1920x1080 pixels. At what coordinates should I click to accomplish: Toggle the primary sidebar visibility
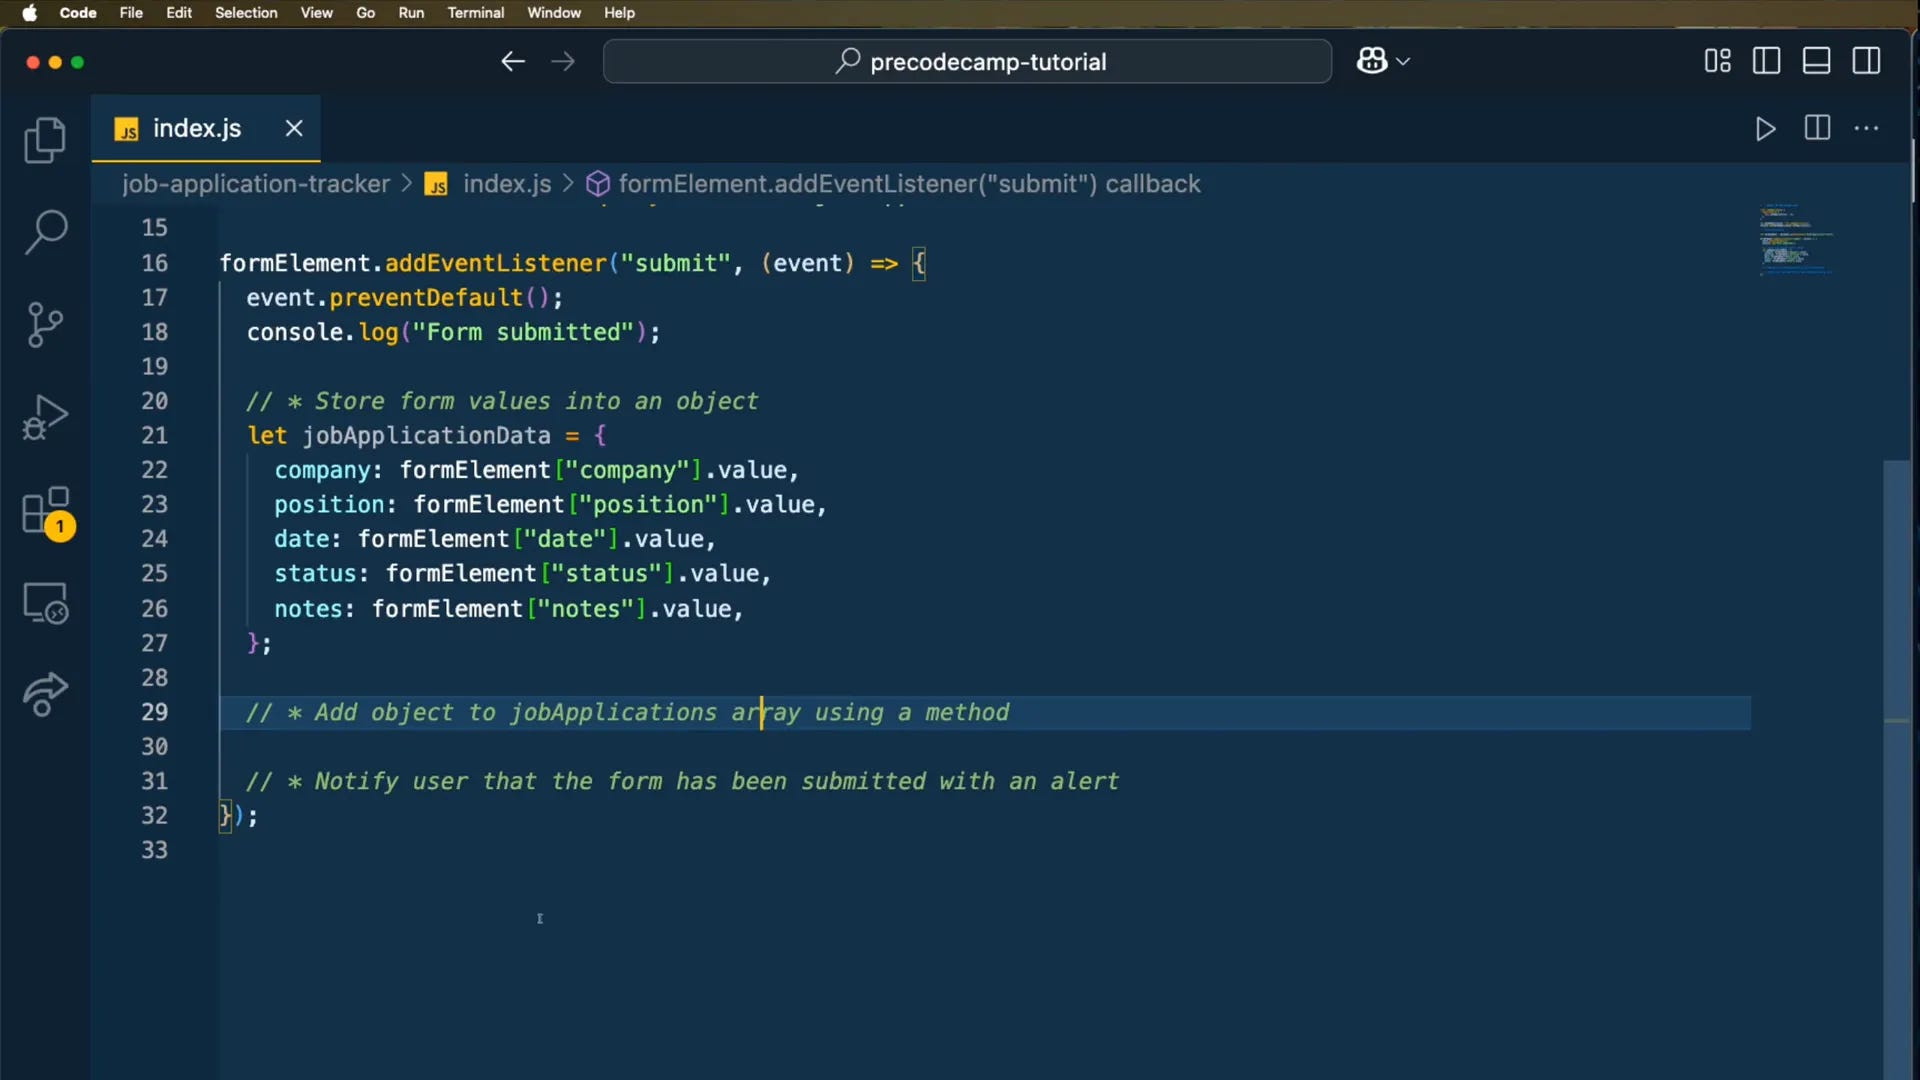(x=1767, y=61)
